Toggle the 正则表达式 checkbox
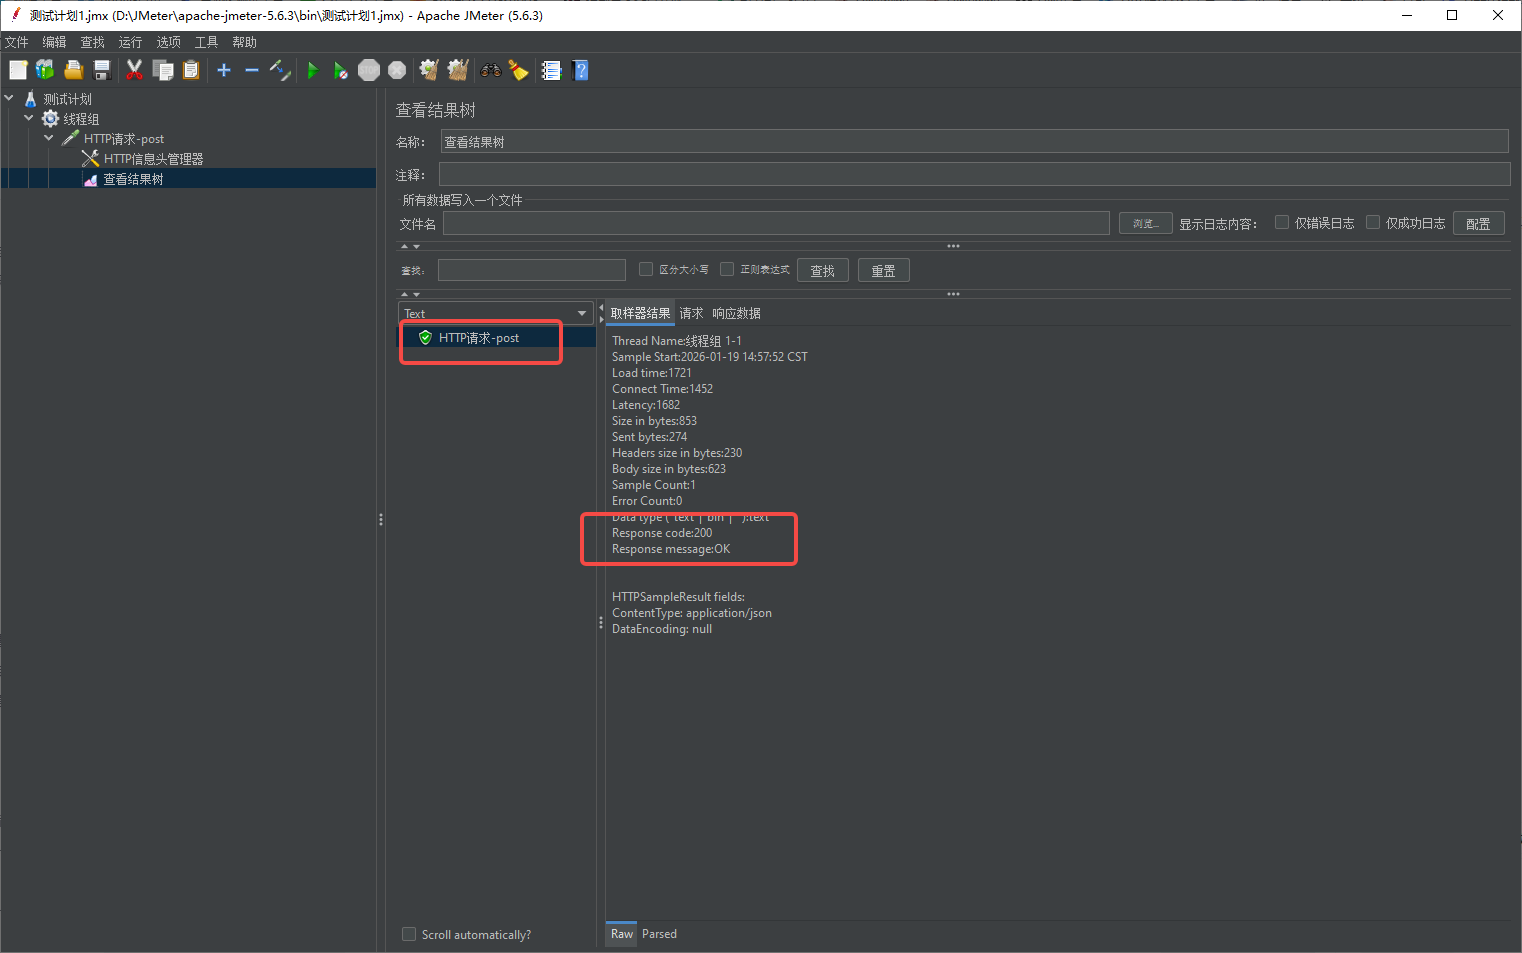Image resolution: width=1522 pixels, height=953 pixels. click(x=727, y=269)
